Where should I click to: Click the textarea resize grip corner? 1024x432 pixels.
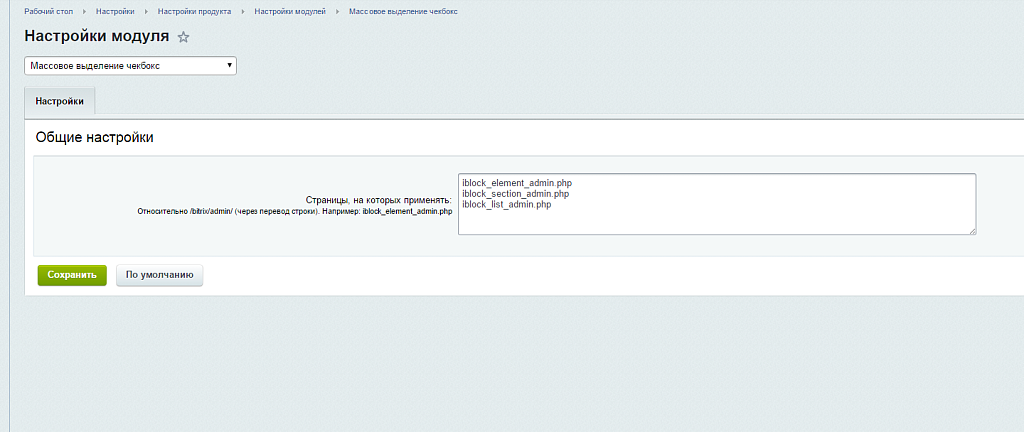coord(972,230)
